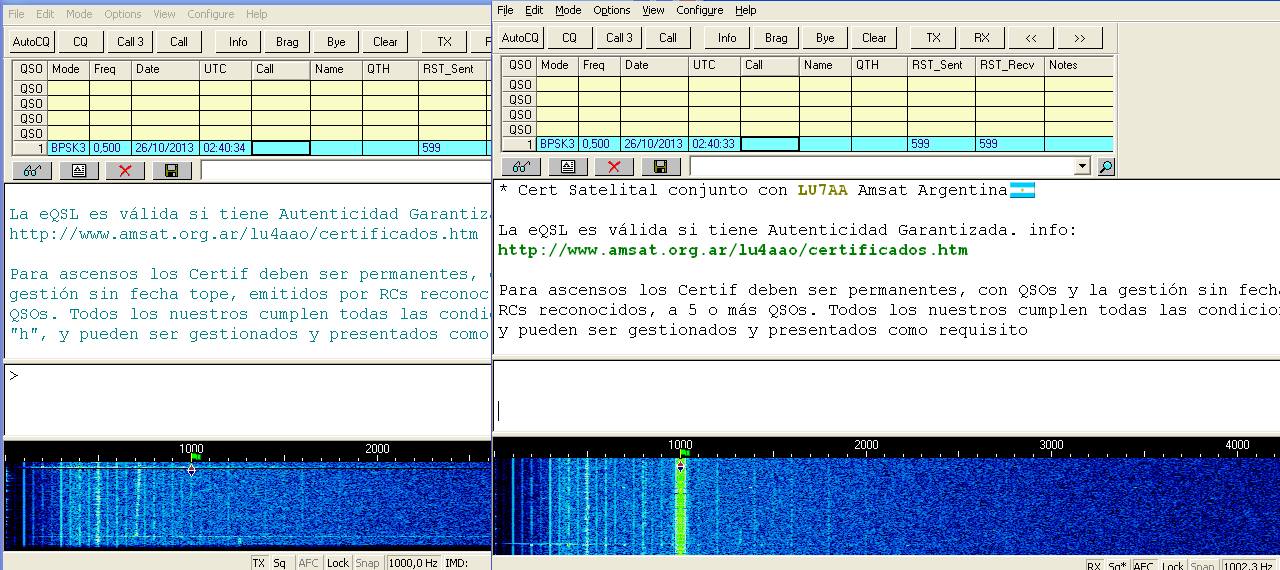Image resolution: width=1280 pixels, height=570 pixels.
Task: Click AutoCQ button in left window
Action: click(x=31, y=42)
